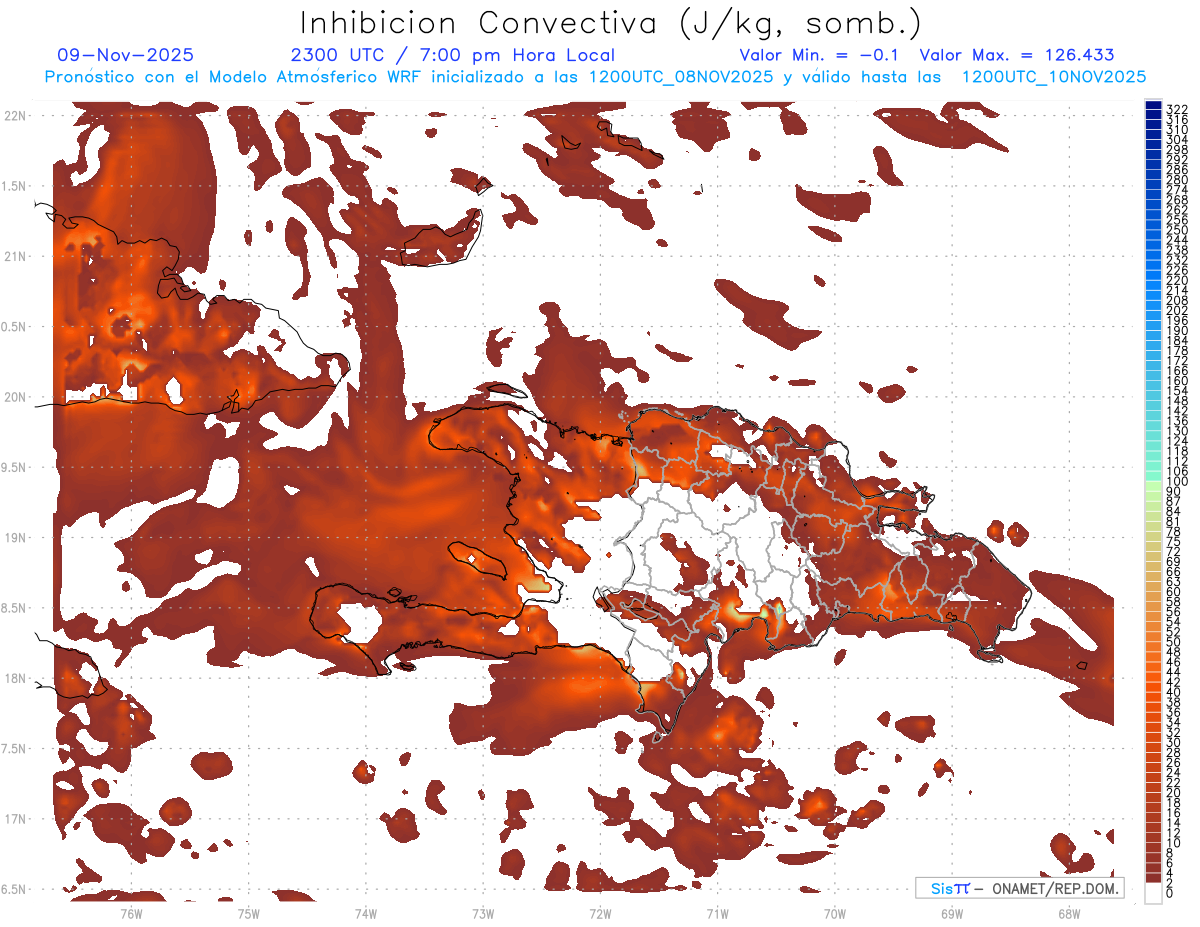Click the 17N latitude label
This screenshot has height=927, width=1200.
point(15,819)
